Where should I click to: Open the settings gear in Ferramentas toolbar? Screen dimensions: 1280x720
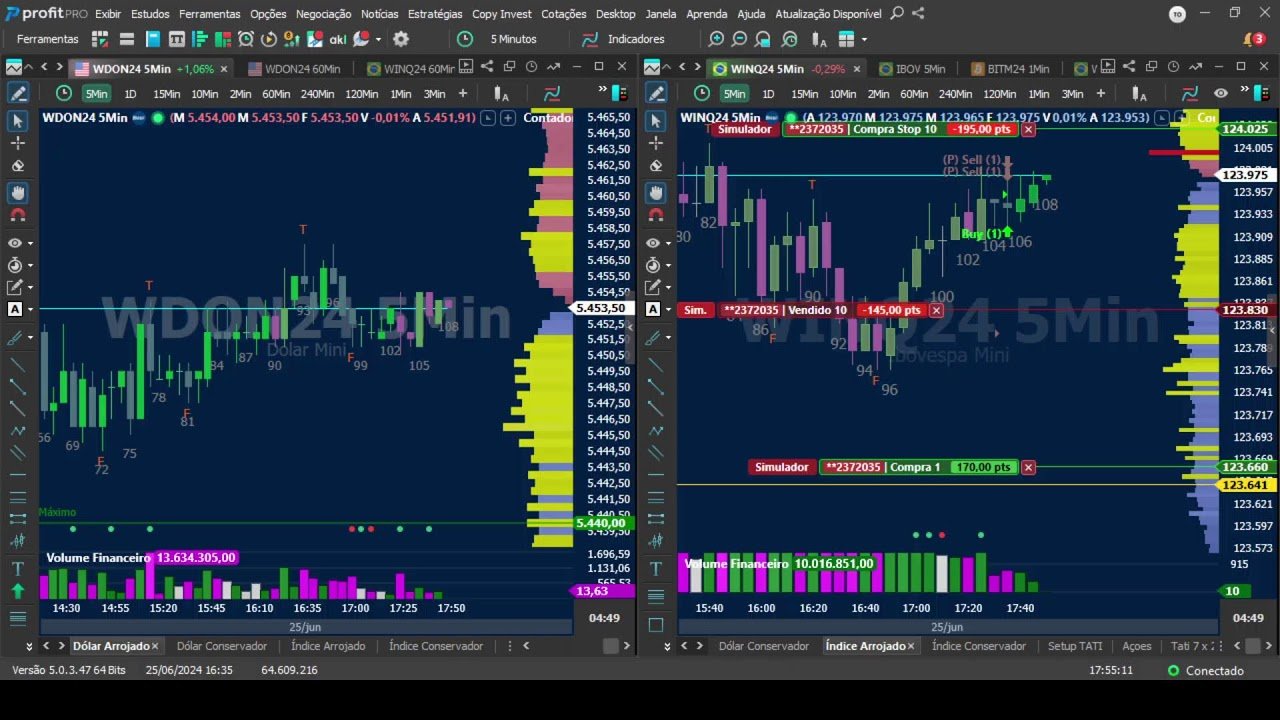[401, 39]
